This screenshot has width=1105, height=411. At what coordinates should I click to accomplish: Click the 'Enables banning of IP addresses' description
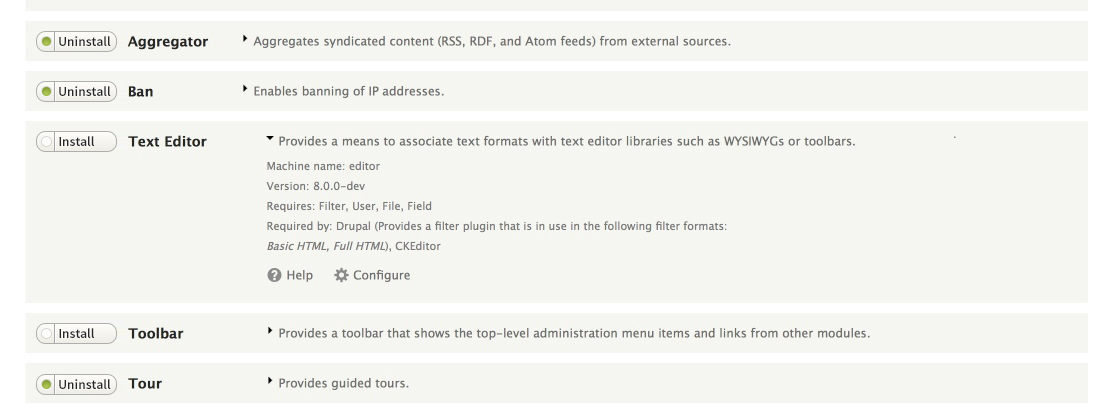tap(349, 92)
